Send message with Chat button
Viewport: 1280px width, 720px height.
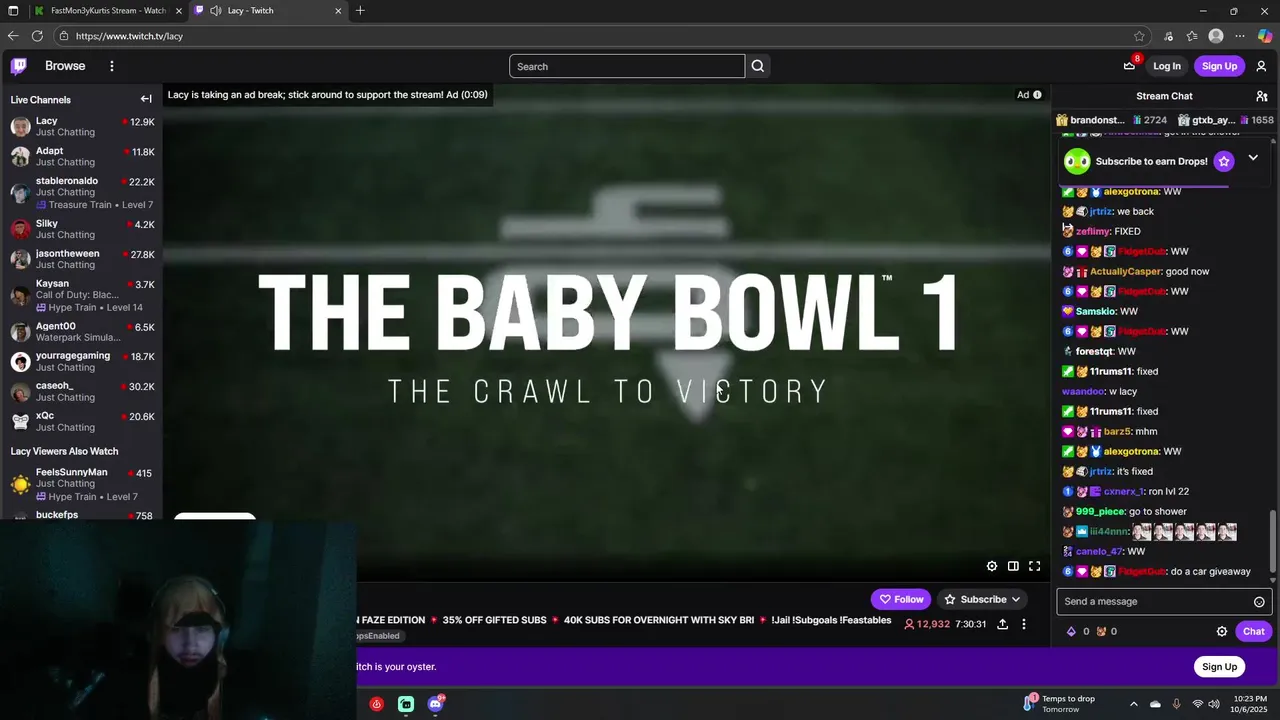(x=1254, y=631)
